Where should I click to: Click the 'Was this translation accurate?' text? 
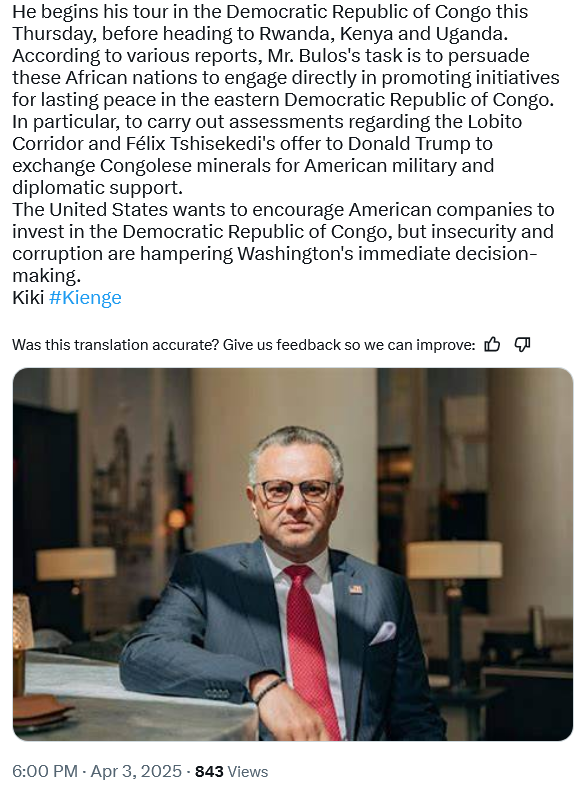click(x=116, y=345)
